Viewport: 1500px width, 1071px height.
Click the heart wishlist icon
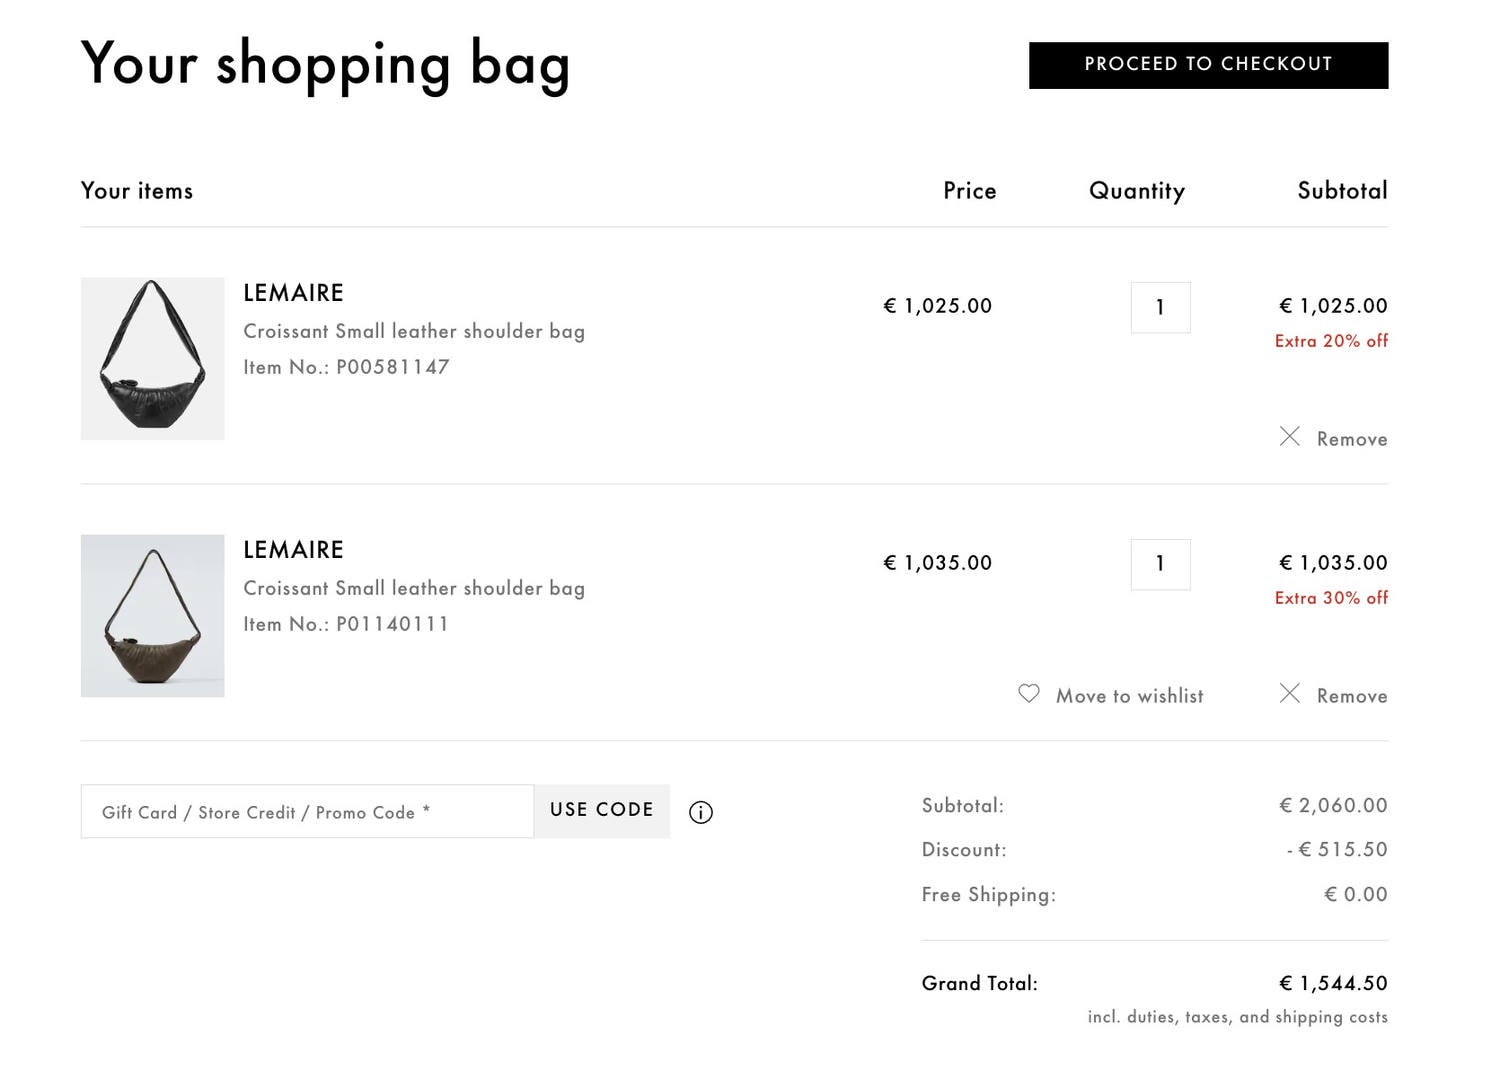point(1029,693)
